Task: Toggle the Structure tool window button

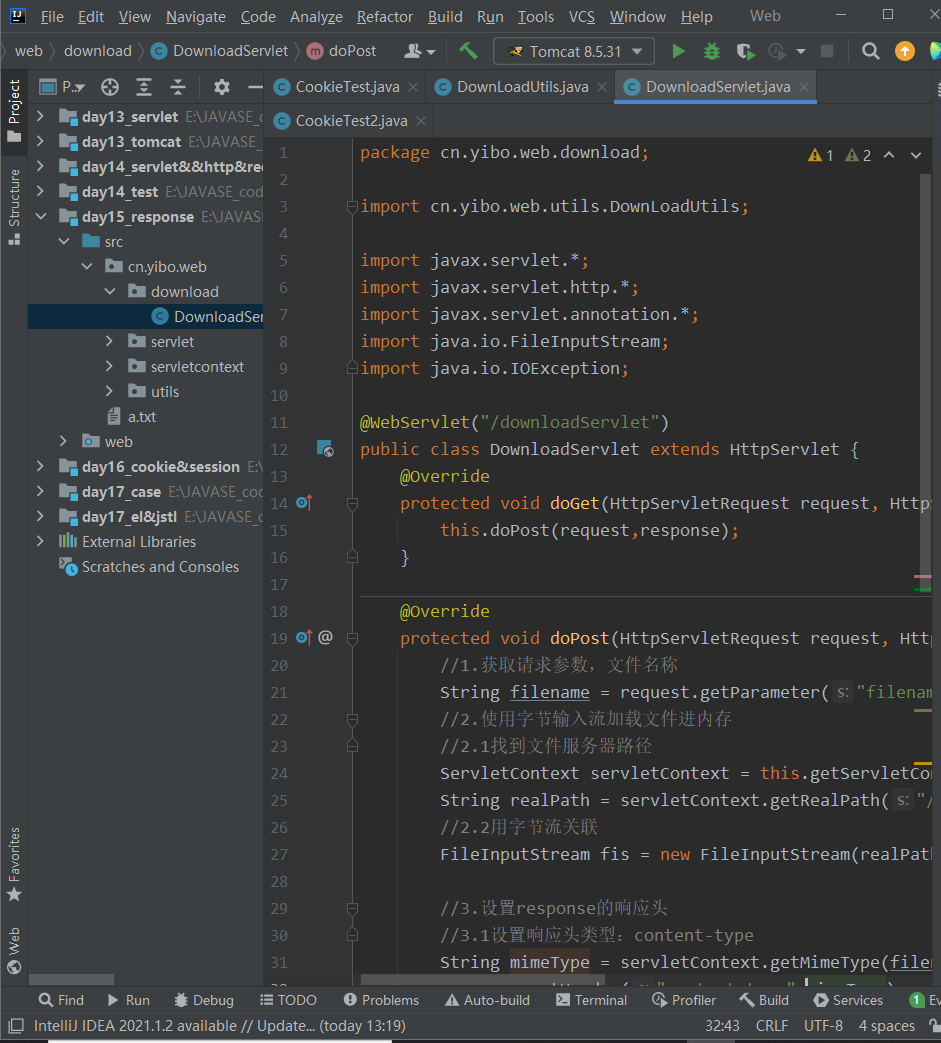Action: (x=14, y=207)
